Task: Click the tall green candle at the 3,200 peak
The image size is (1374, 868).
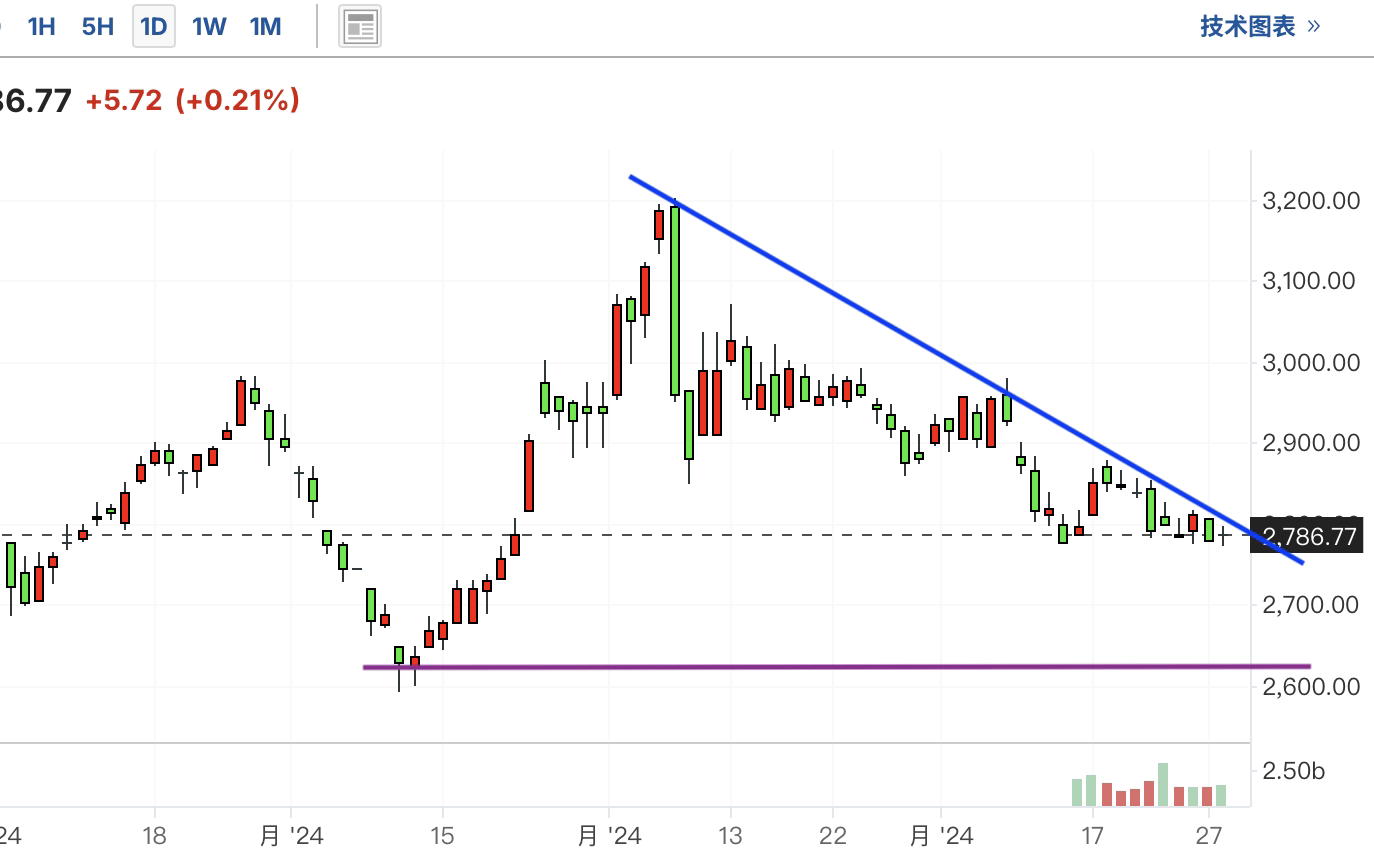Action: click(x=675, y=300)
